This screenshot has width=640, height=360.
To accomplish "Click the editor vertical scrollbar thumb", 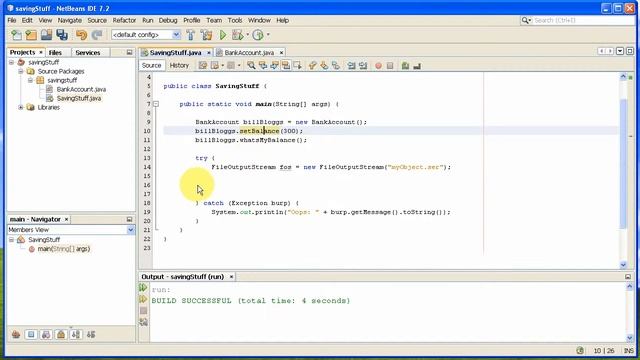I will point(623,163).
